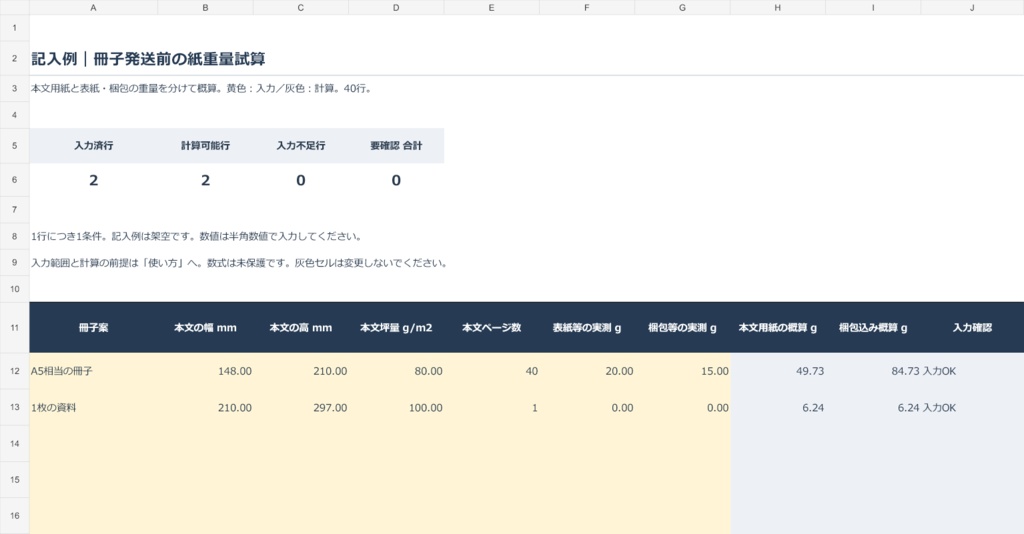Click title cell 記入例｜冊子発送前の紙重量試算
The height and width of the screenshot is (534, 1024).
click(x=148, y=59)
